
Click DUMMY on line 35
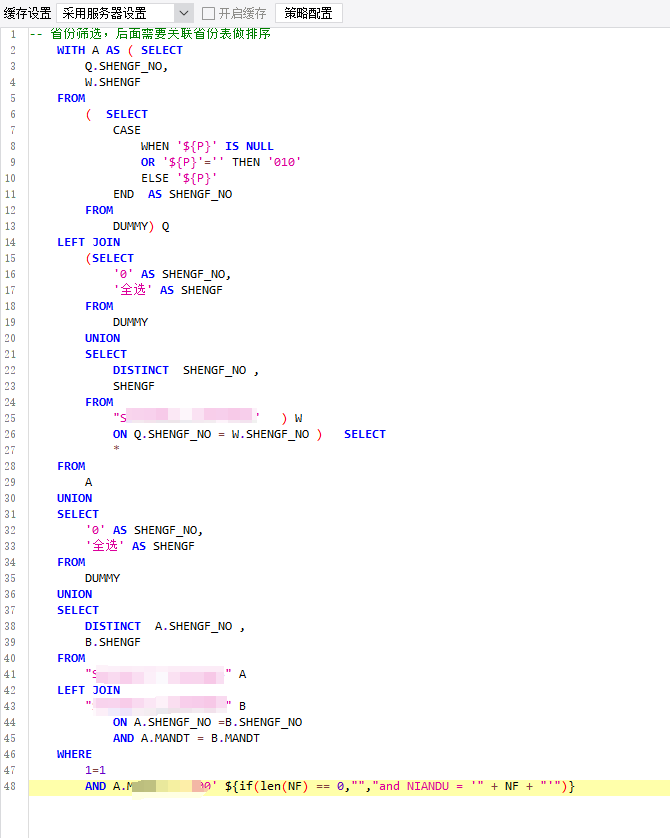[x=103, y=578]
